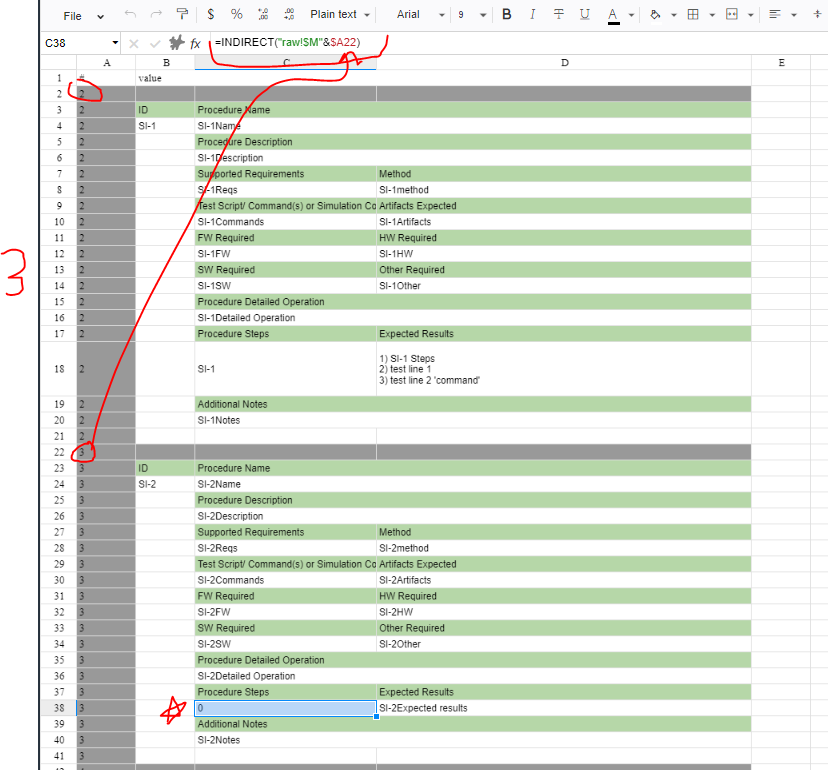The image size is (828, 770).
Task: Expand the merge cells dropdown arrow
Action: tap(750, 15)
